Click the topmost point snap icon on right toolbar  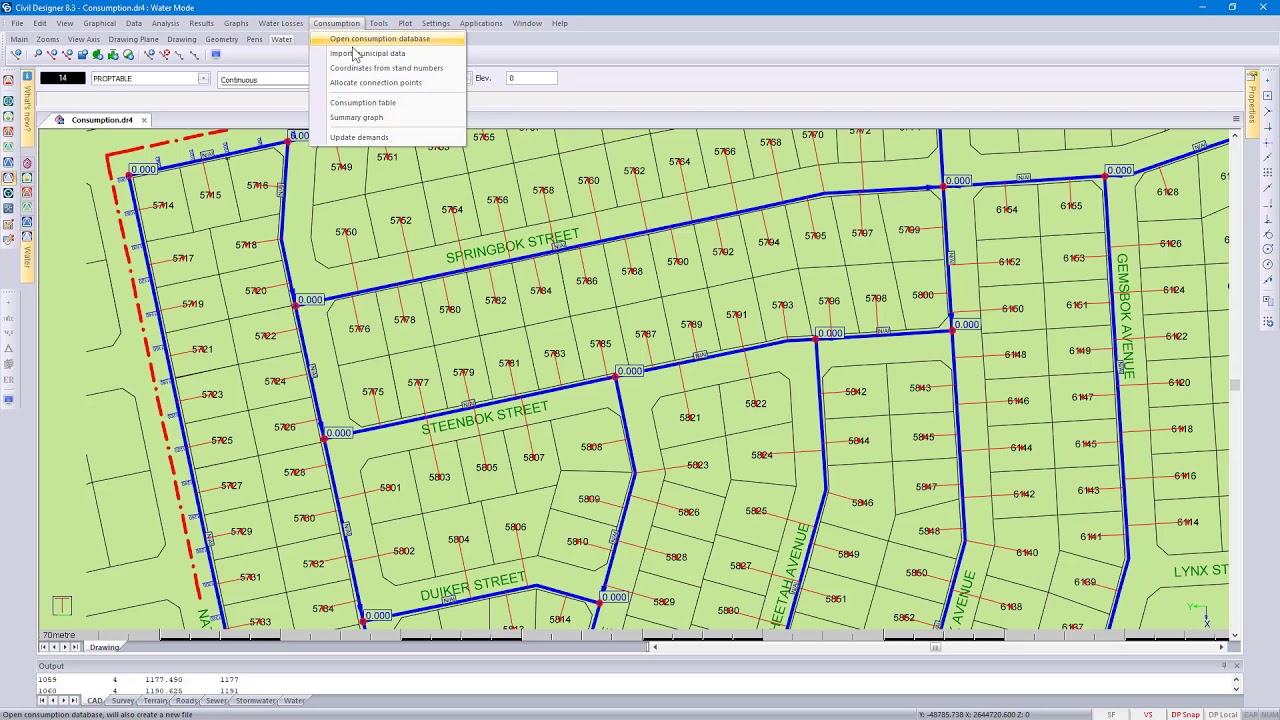point(1268,79)
